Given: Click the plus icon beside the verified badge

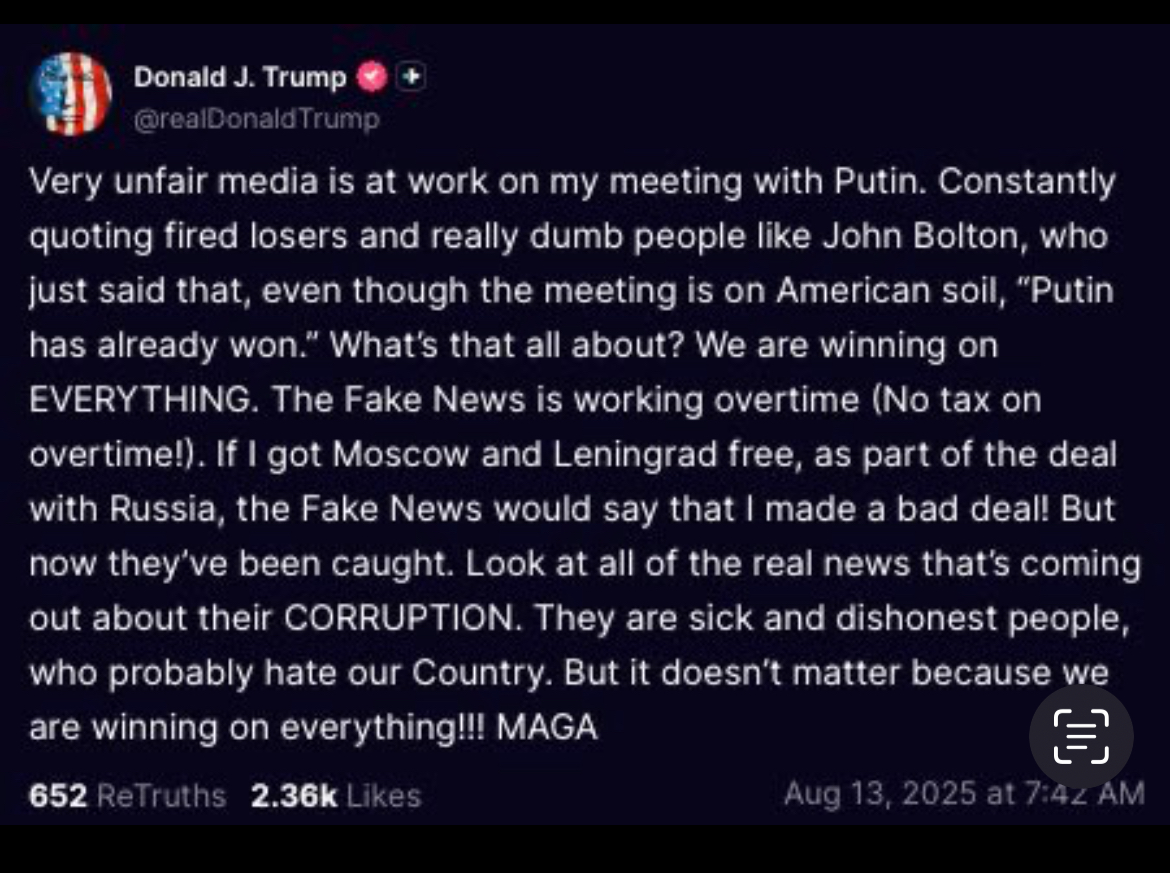Looking at the screenshot, I should pyautogui.click(x=412, y=76).
